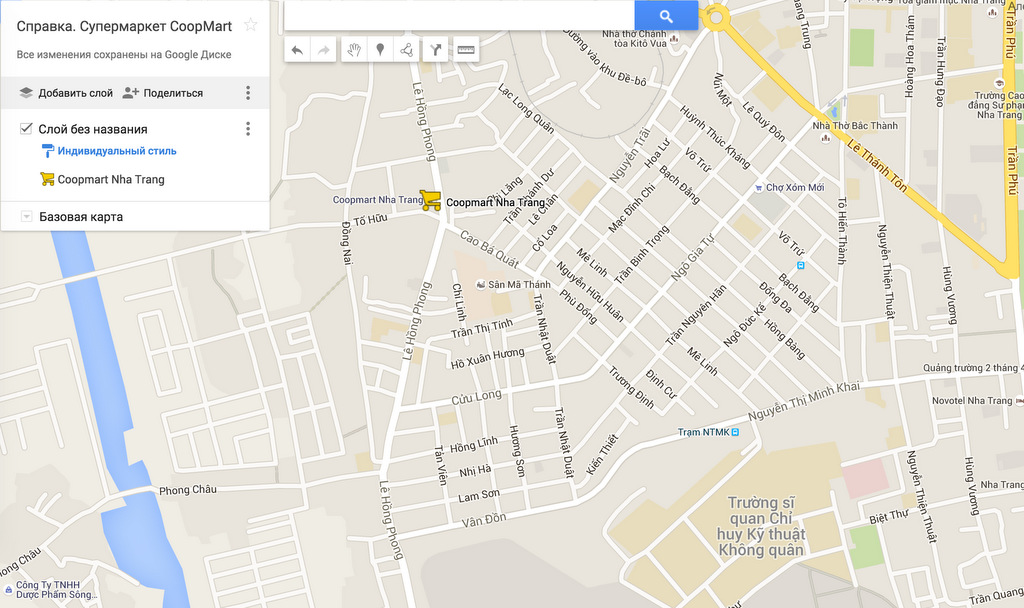Viewport: 1024px width, 608px height.
Task: Click the map search input field
Action: [459, 16]
